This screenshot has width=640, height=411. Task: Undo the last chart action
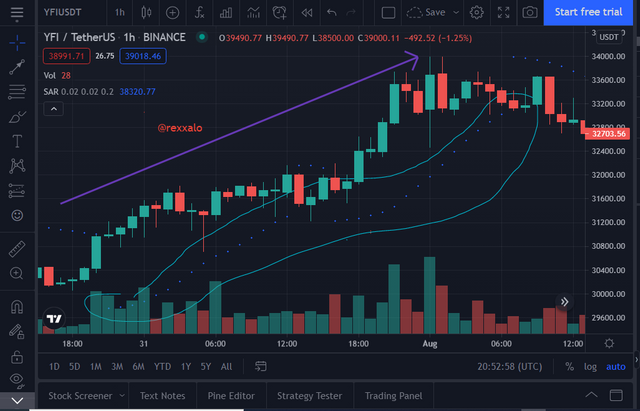[x=331, y=13]
